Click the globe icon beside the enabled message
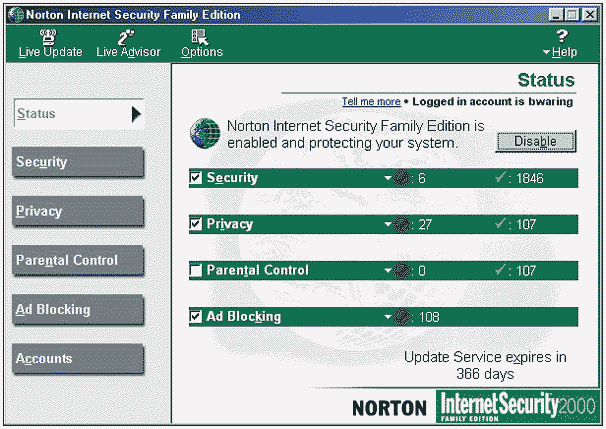The height and width of the screenshot is (429, 606). [x=205, y=134]
